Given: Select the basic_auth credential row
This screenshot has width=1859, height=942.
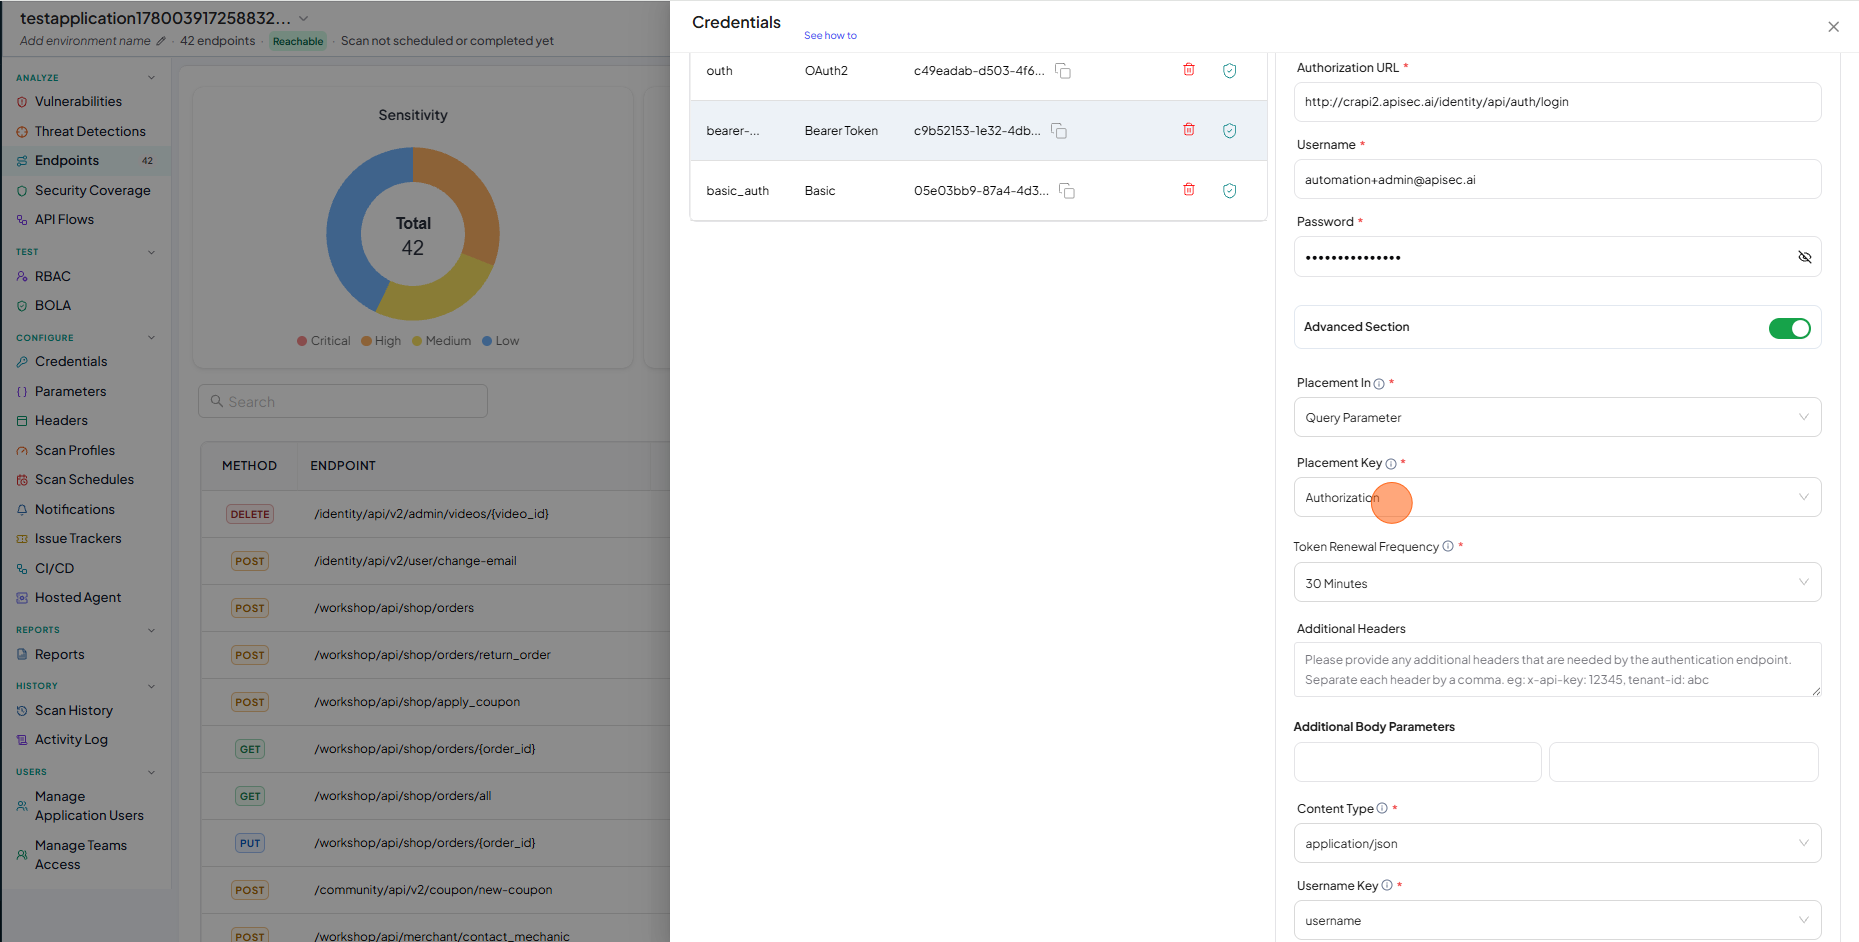Looking at the screenshot, I should (978, 191).
